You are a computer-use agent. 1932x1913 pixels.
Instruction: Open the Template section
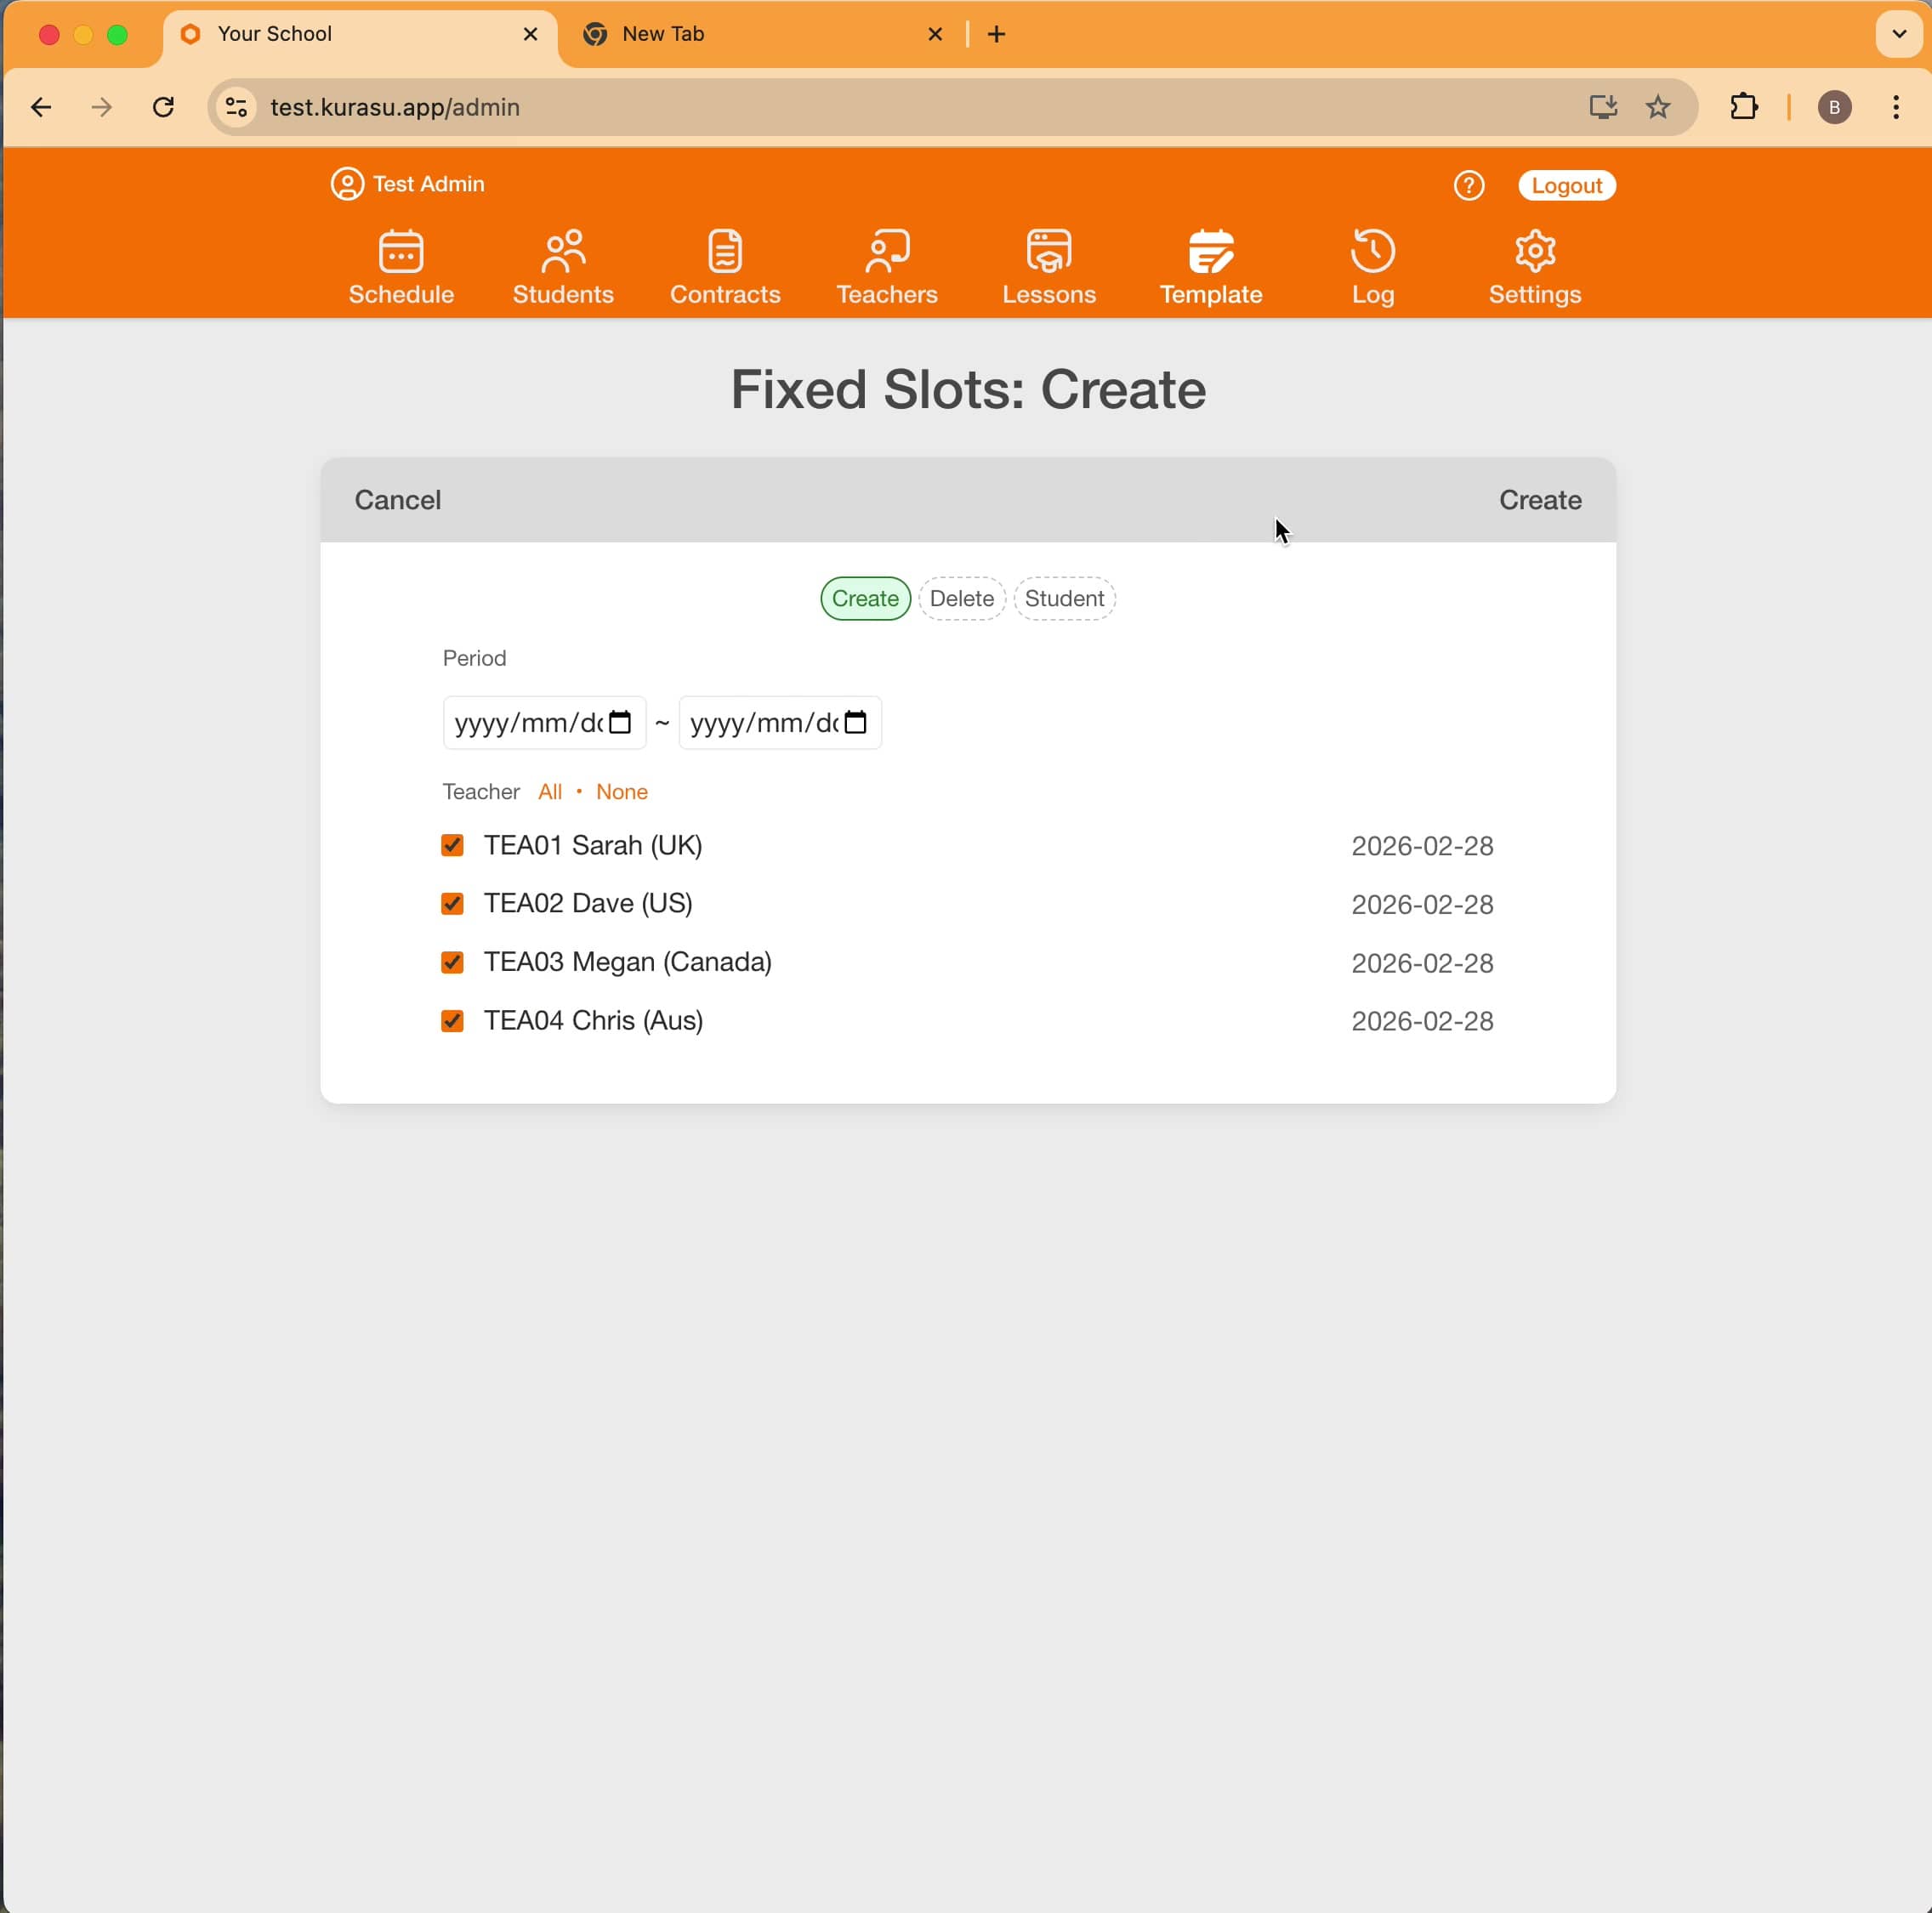click(x=1210, y=267)
